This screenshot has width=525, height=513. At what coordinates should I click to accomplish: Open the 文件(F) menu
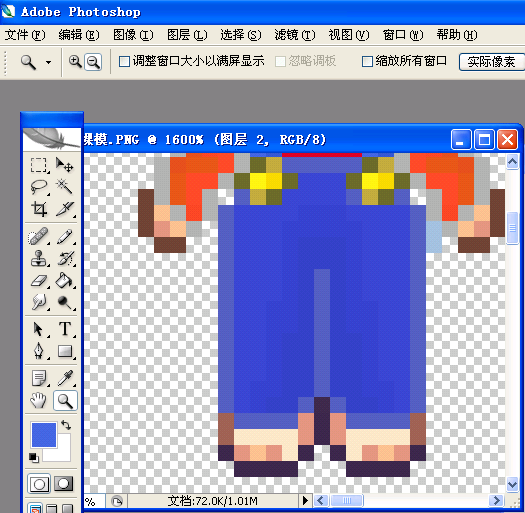click(x=25, y=35)
